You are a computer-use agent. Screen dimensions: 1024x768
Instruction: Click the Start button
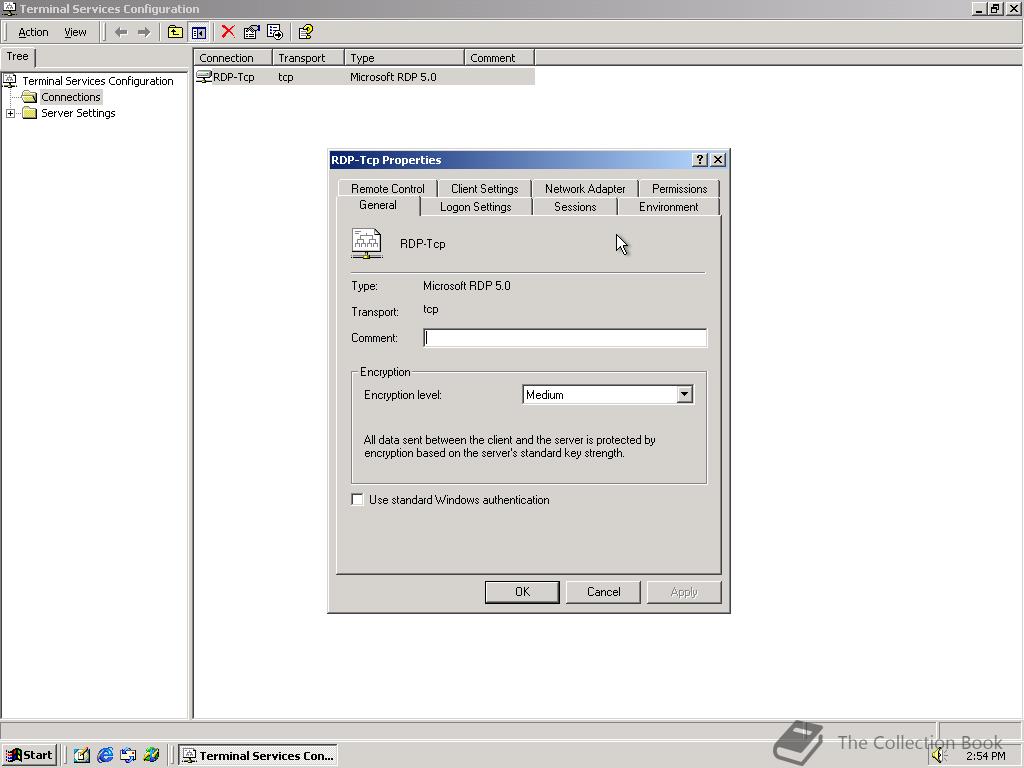click(x=29, y=755)
